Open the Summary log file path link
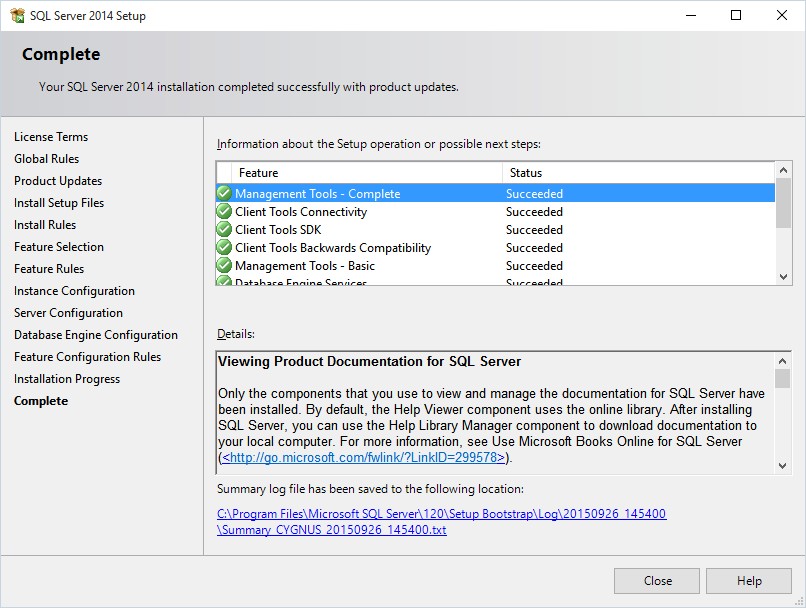806x608 pixels. point(442,522)
